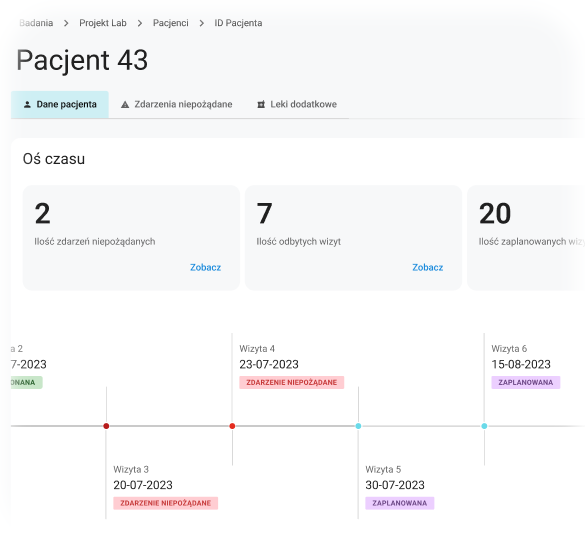585x560 pixels.
Task: Click the Wizyta 5 label
Action: (383, 470)
